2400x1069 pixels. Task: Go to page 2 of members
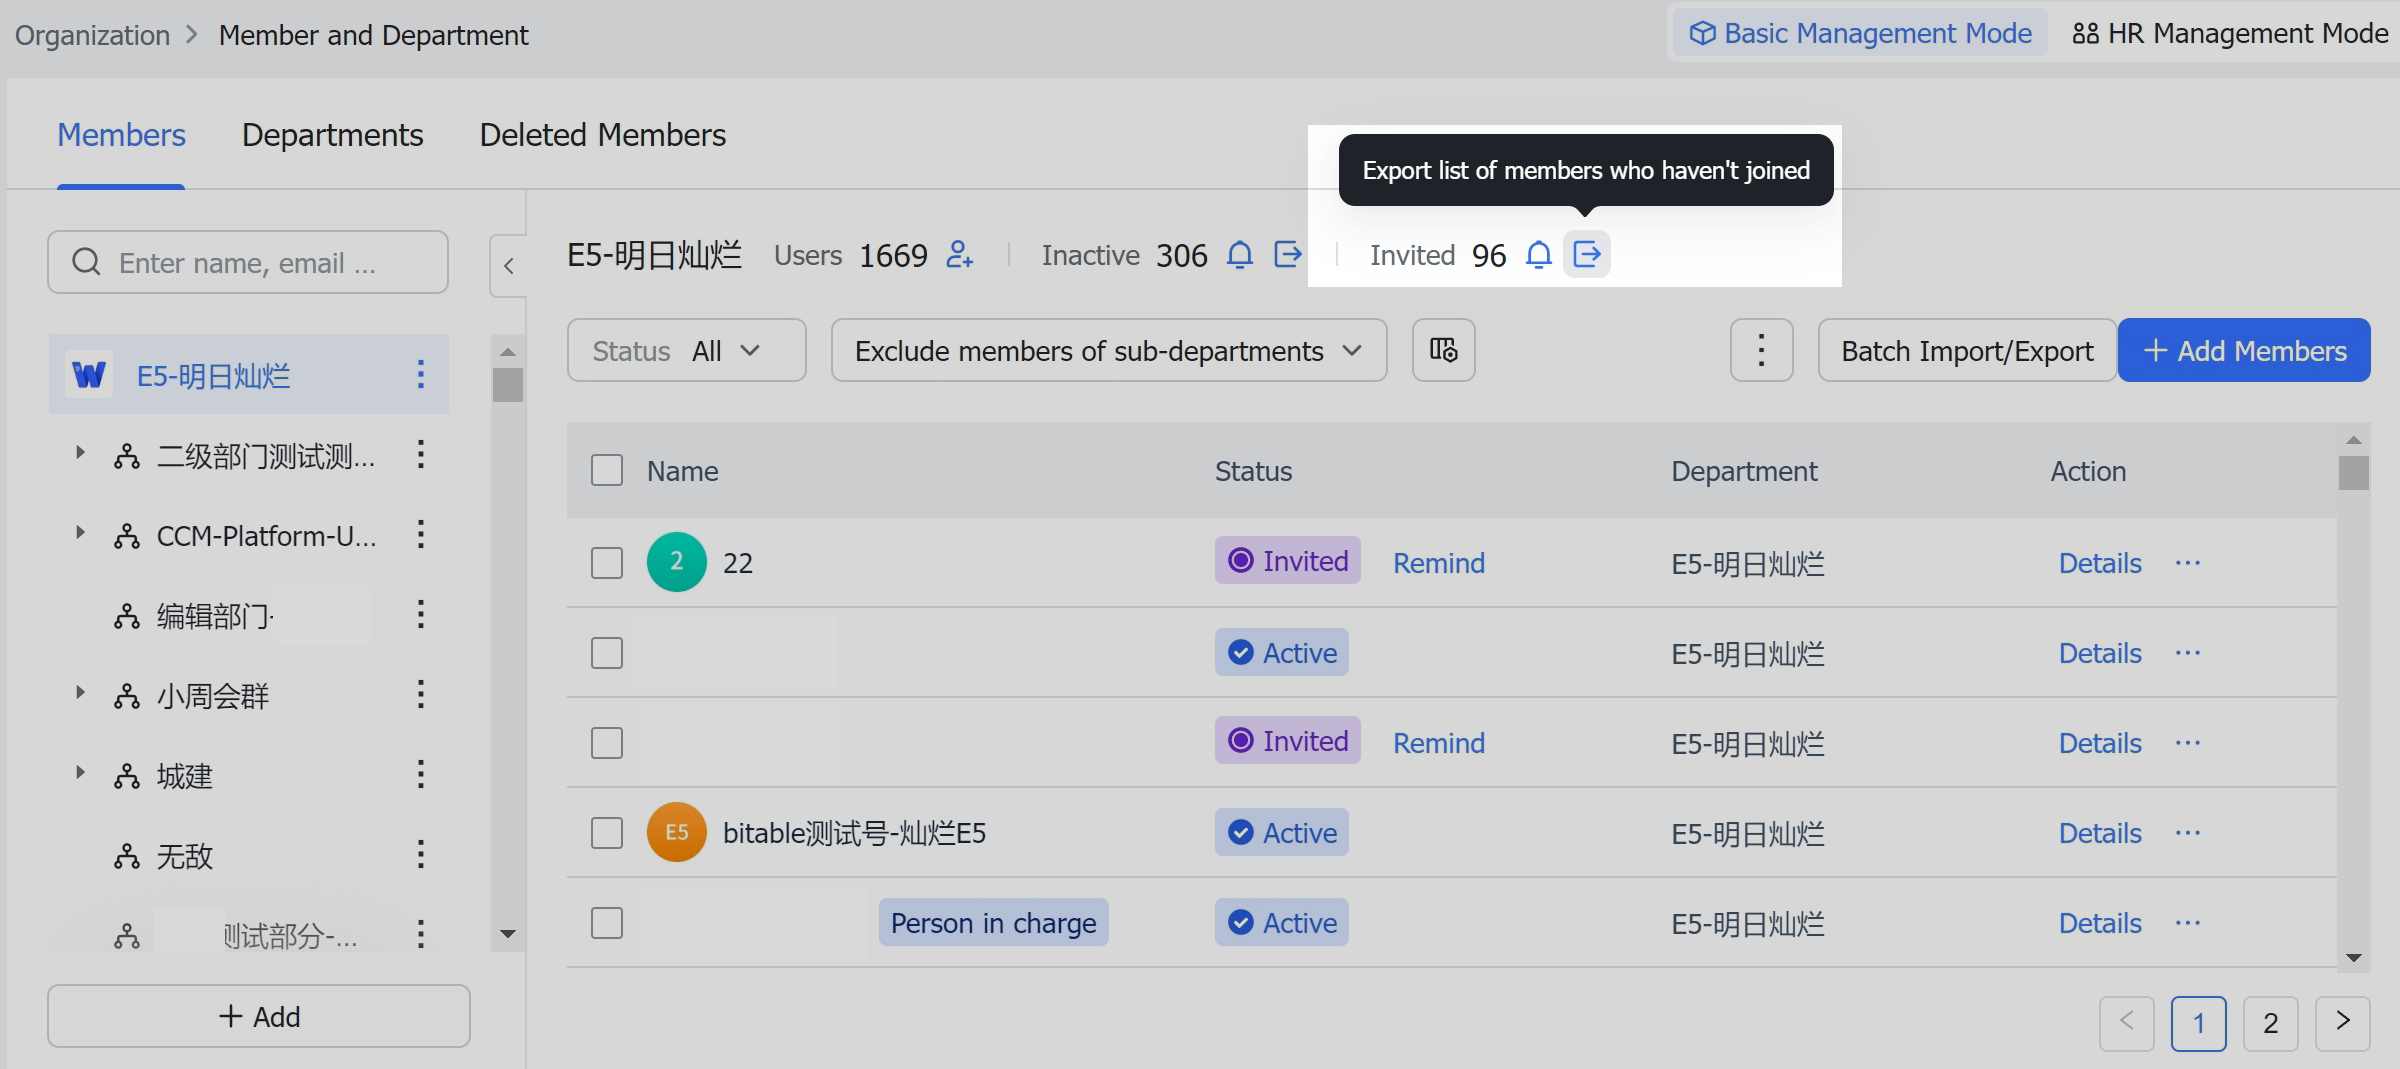2270,1023
